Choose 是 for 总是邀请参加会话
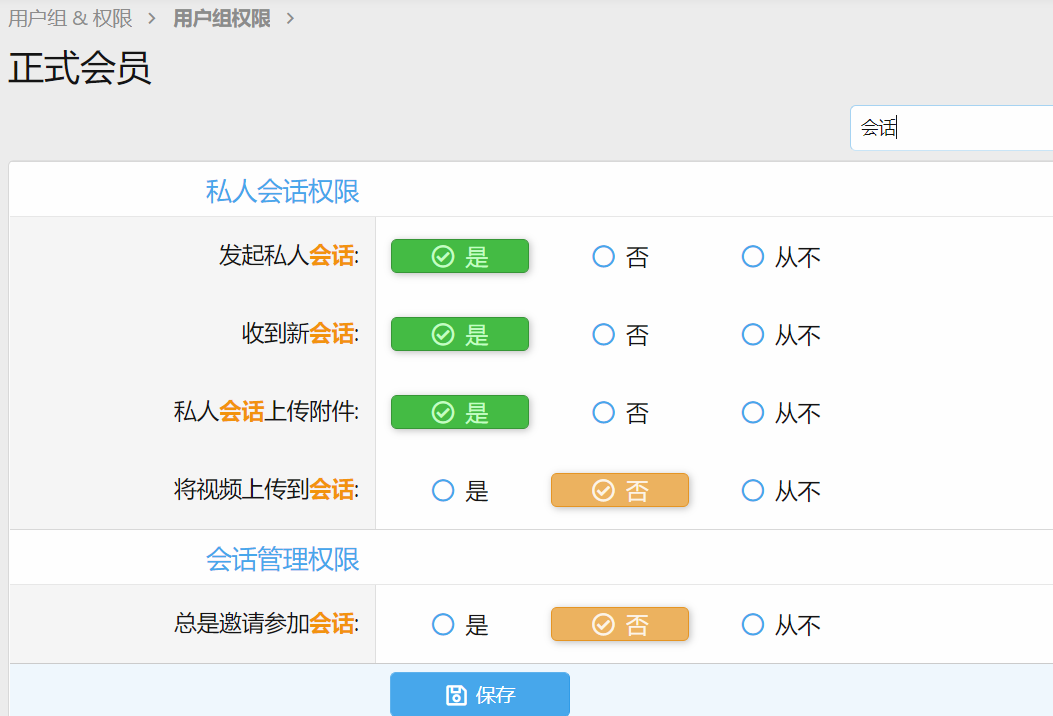1053x716 pixels. coord(443,625)
